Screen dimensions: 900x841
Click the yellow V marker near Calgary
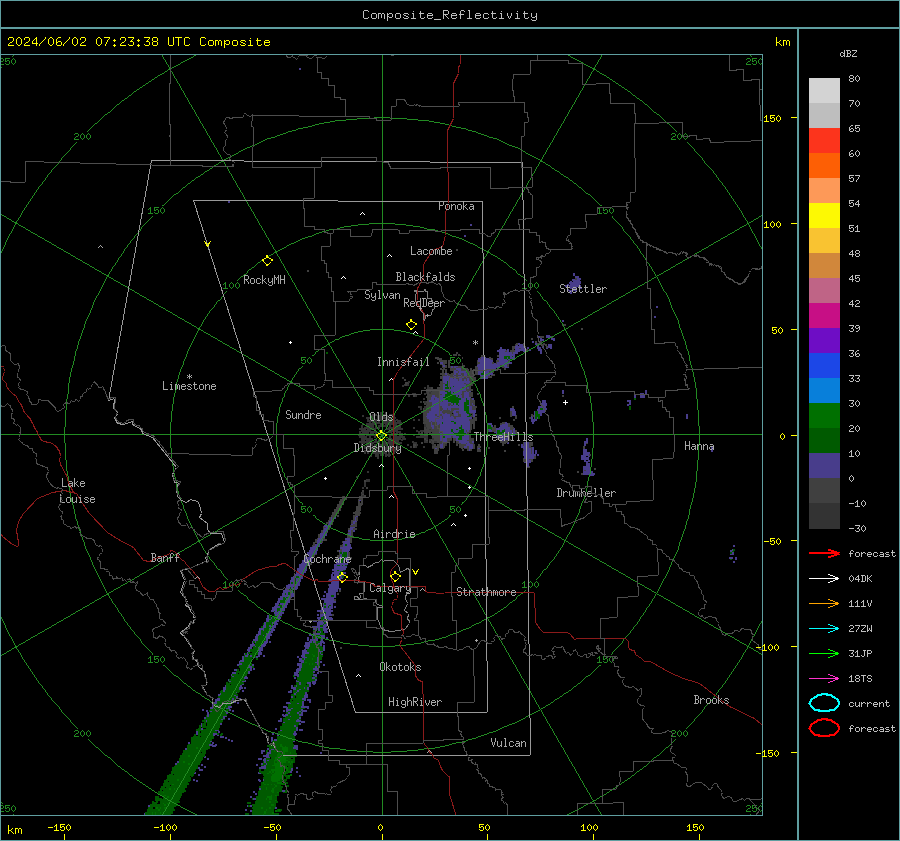(416, 572)
